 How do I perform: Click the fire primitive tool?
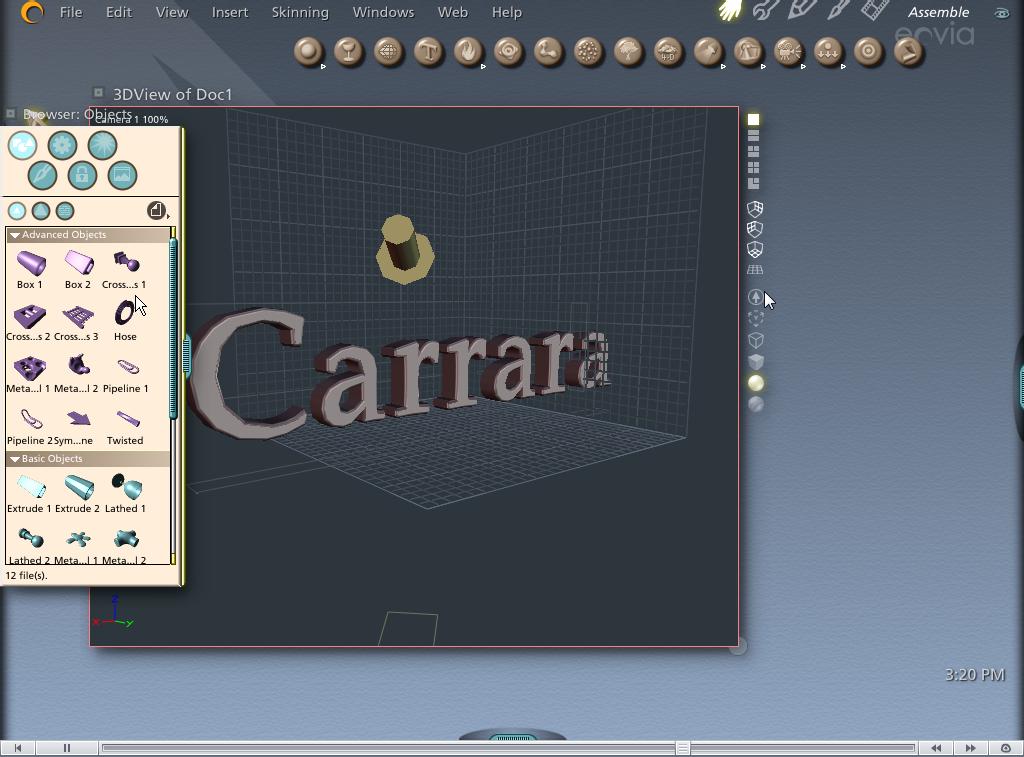468,51
